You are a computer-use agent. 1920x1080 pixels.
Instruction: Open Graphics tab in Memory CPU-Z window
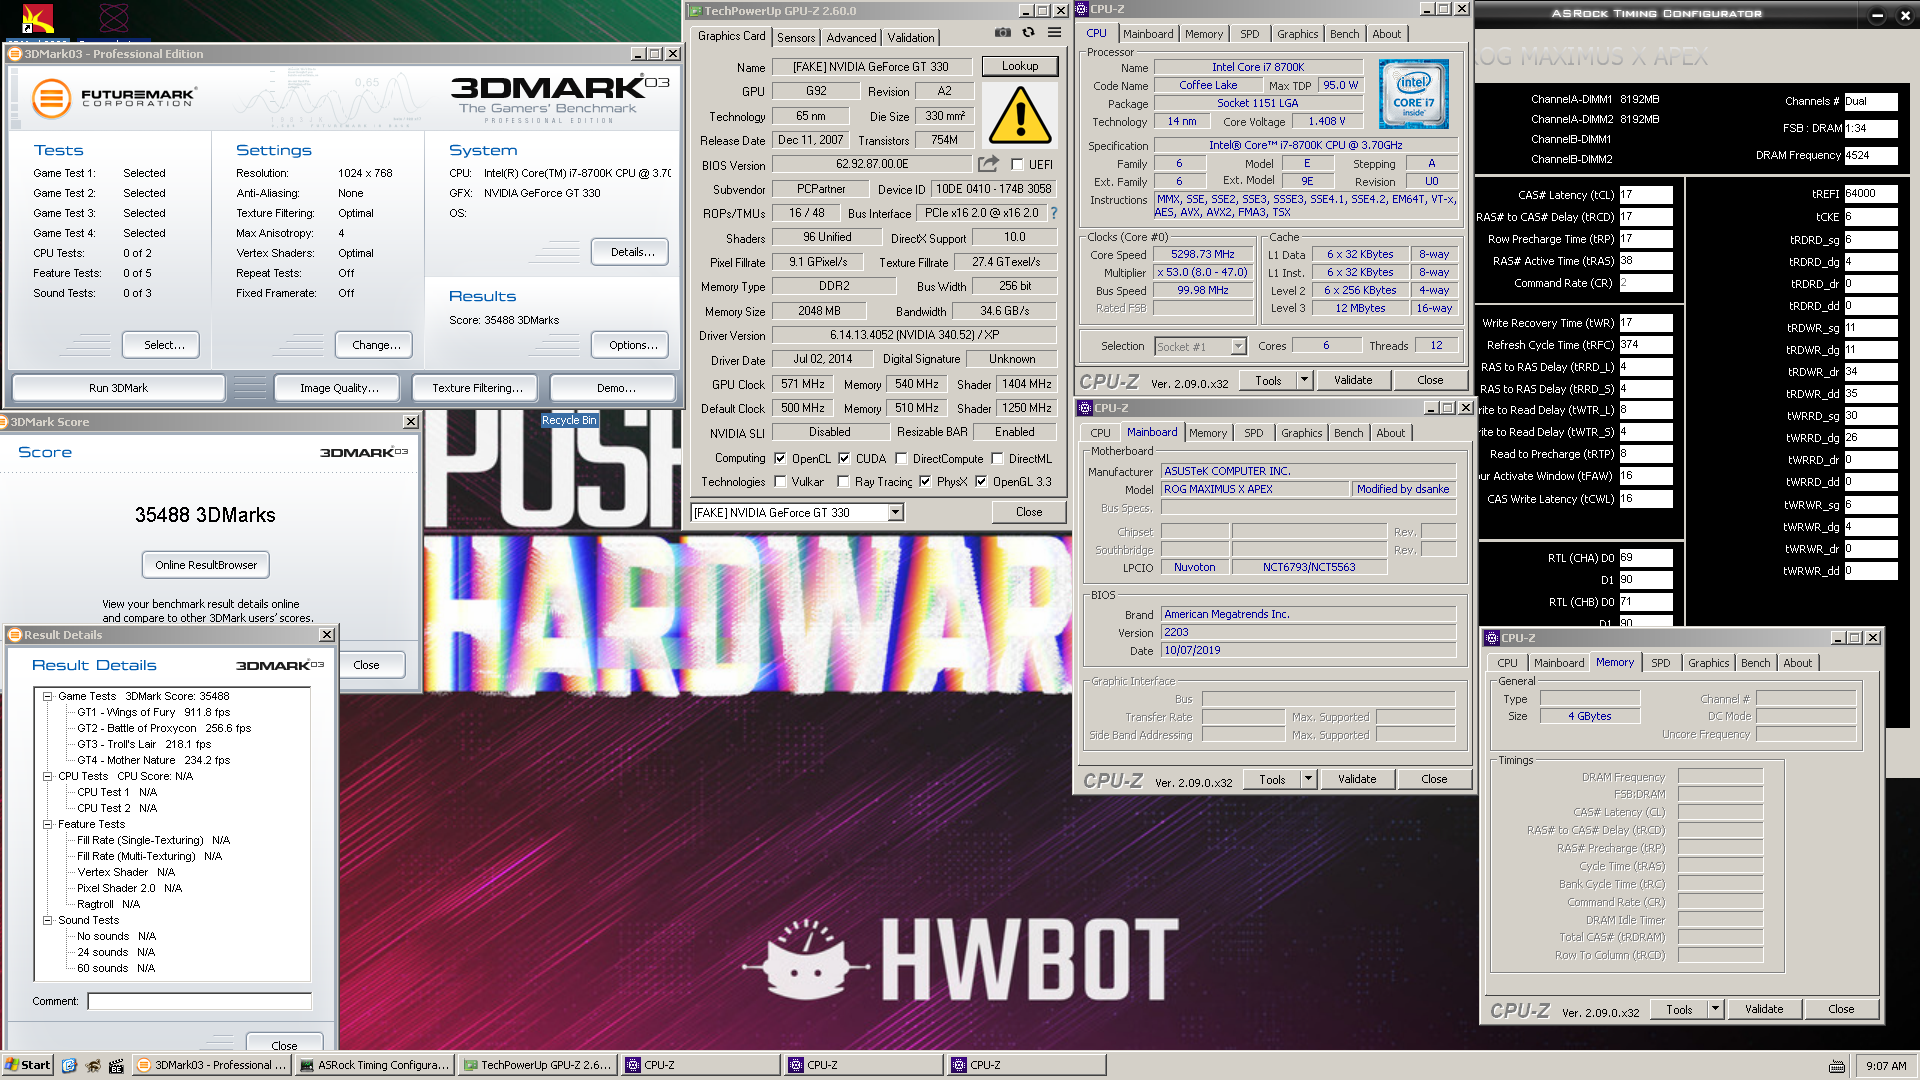coord(1708,663)
